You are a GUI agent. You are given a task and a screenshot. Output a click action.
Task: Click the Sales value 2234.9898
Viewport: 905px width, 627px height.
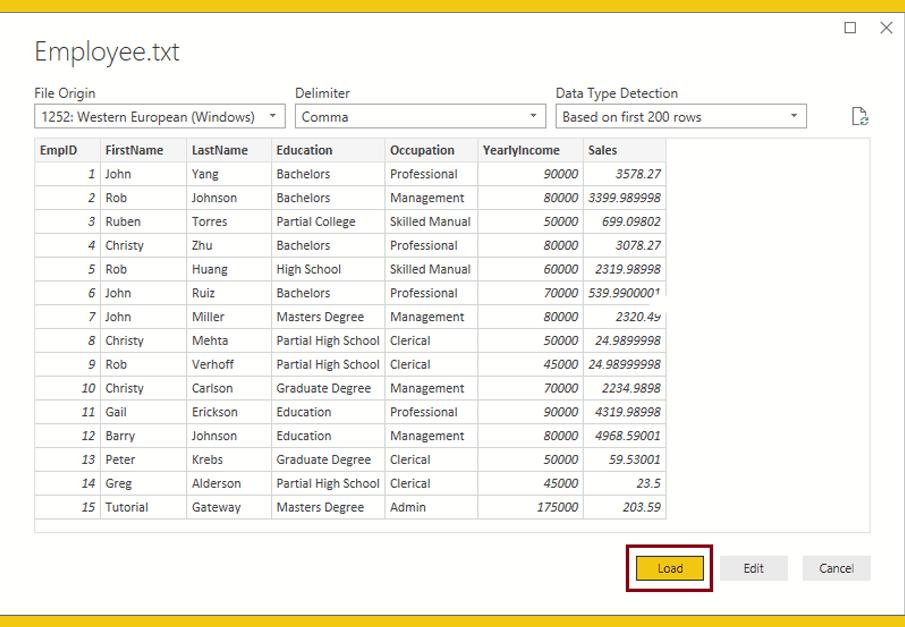[624, 388]
